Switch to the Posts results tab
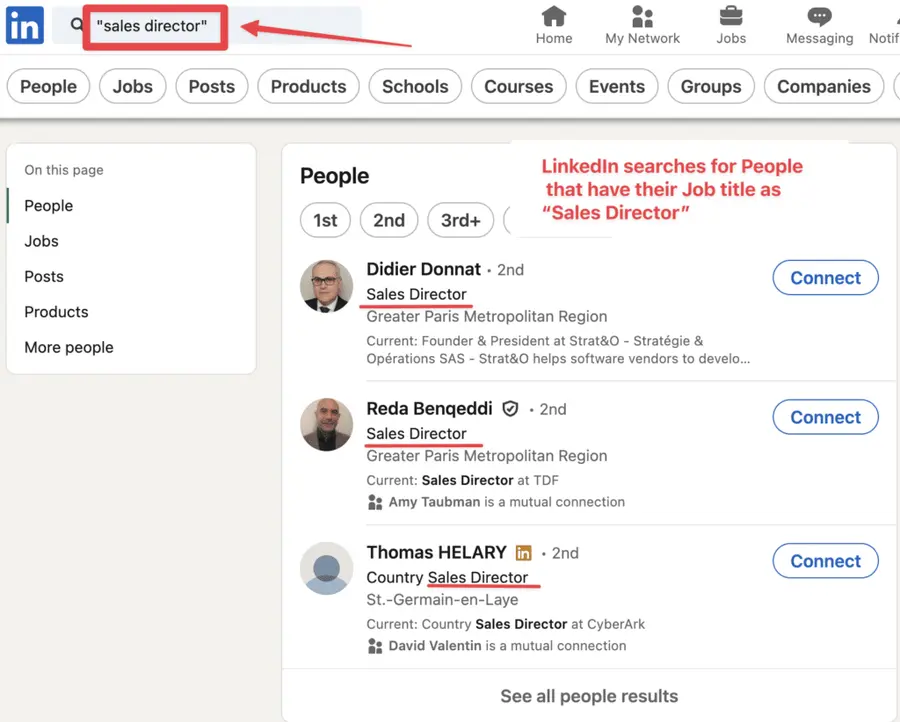 point(211,87)
